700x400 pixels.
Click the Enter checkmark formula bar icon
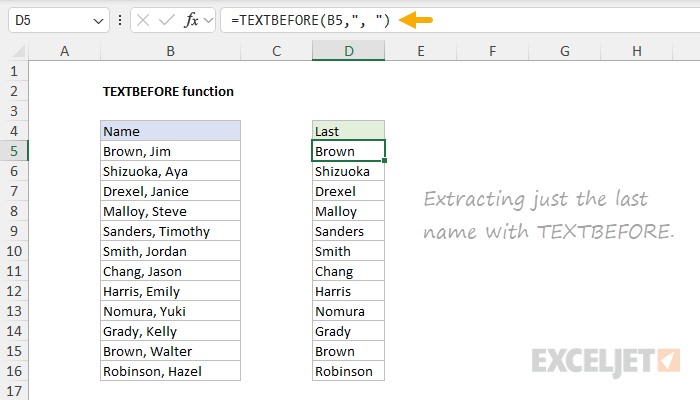click(167, 20)
